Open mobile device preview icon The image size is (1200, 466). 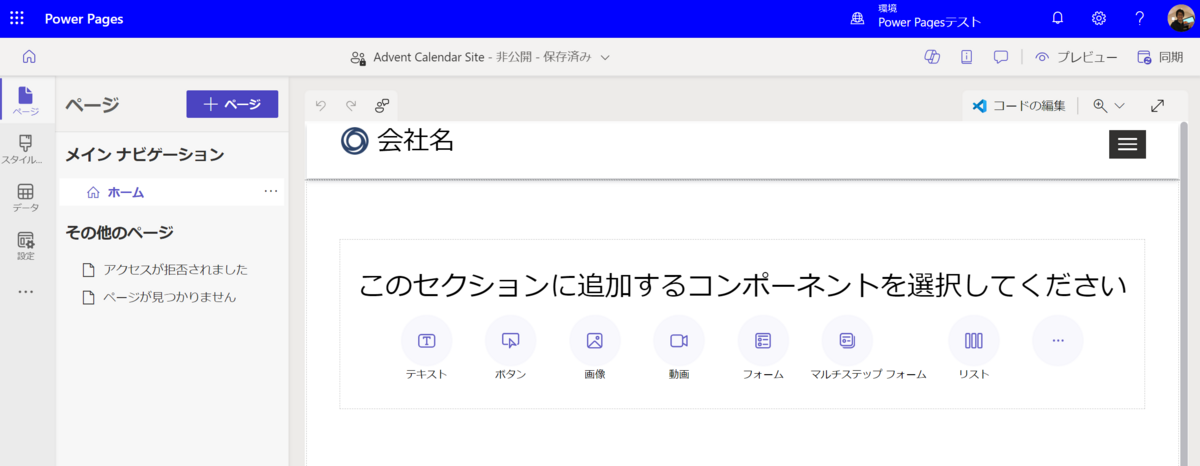967,57
